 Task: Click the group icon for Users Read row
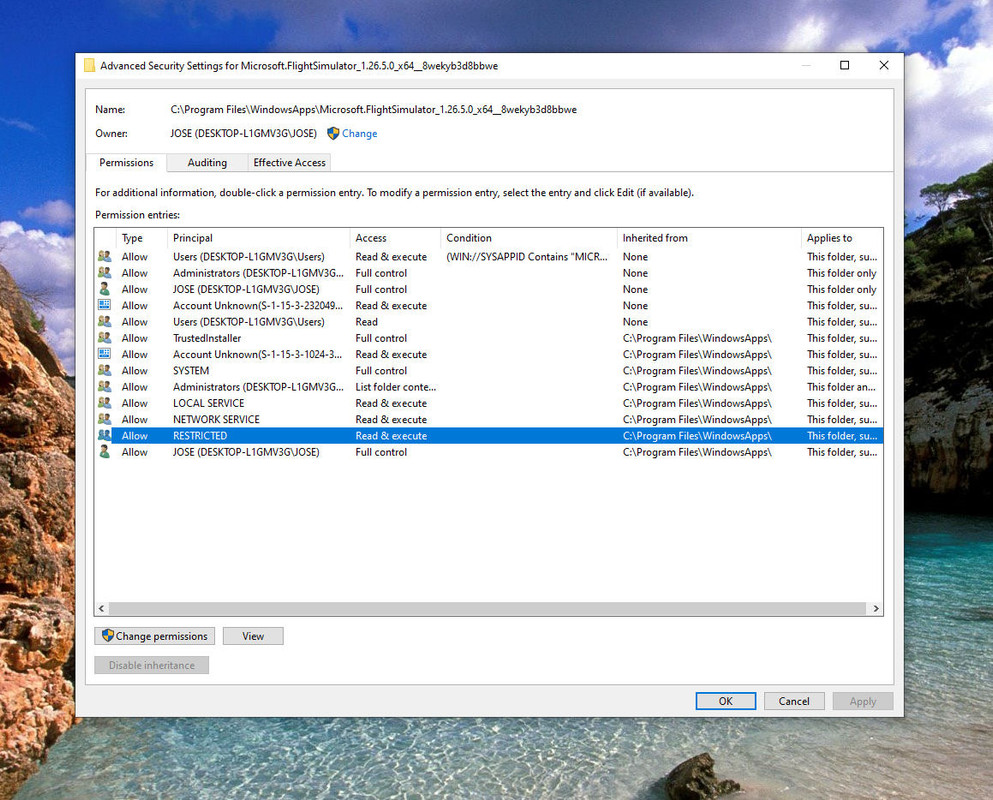tap(104, 321)
